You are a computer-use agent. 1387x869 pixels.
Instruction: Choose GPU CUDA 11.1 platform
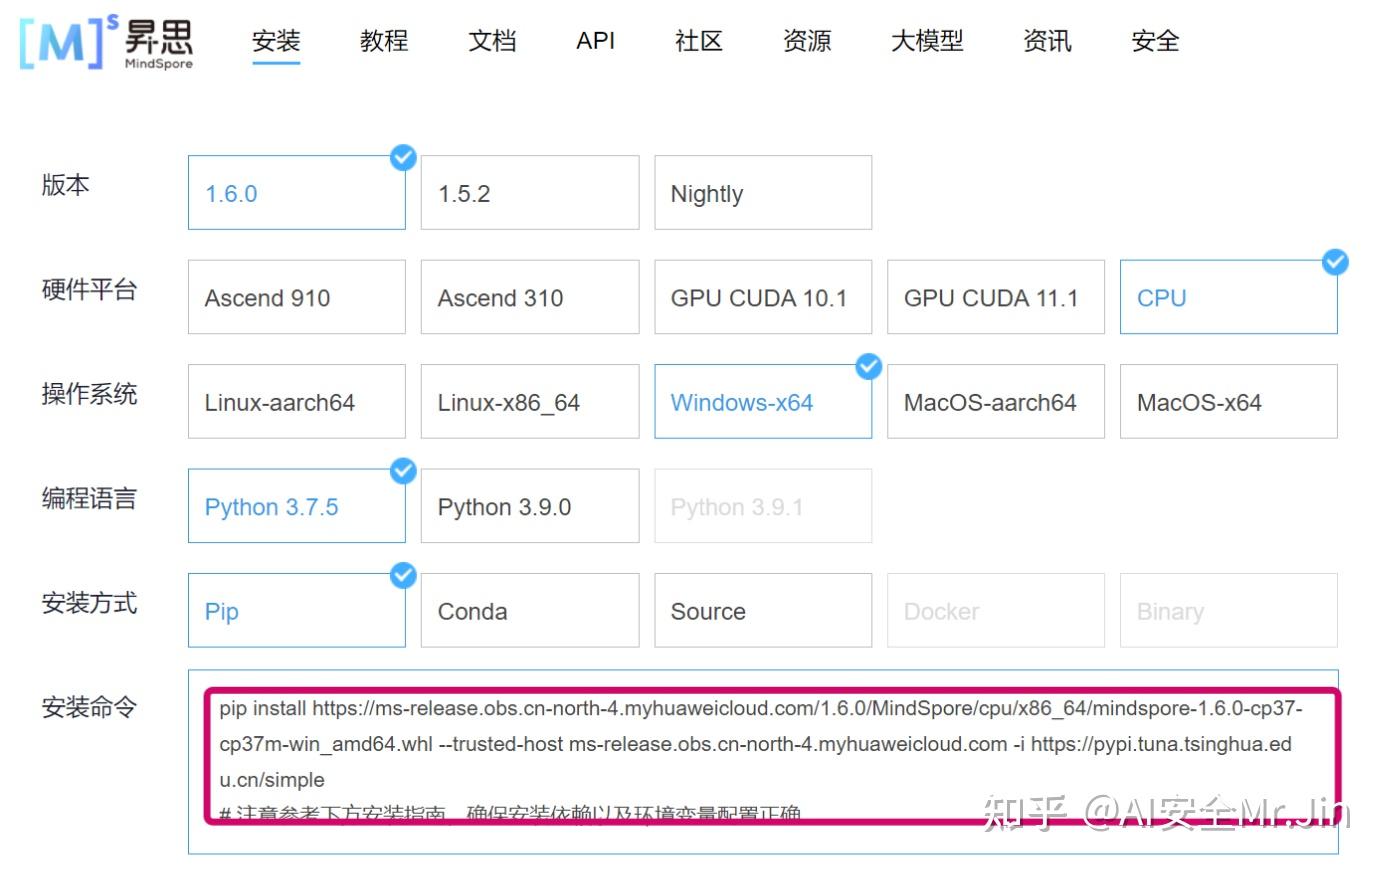(996, 297)
